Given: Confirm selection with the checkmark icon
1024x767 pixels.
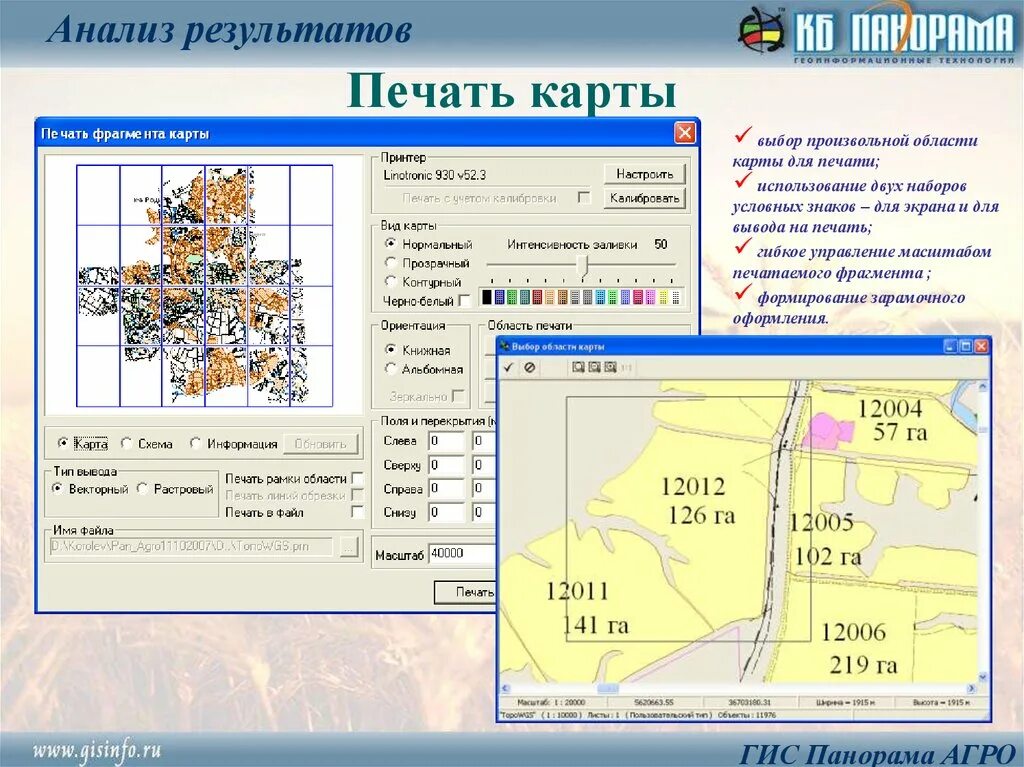Looking at the screenshot, I should click(508, 368).
